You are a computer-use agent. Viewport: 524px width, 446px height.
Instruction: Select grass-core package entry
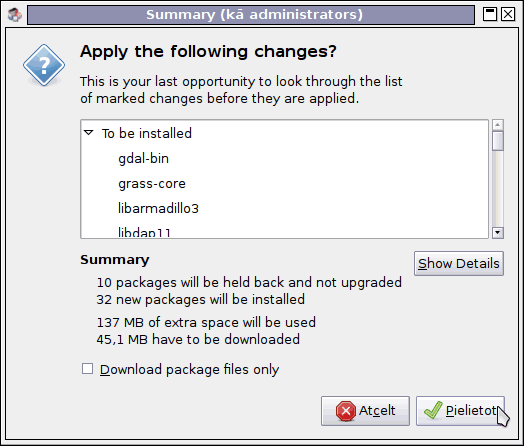point(152,184)
